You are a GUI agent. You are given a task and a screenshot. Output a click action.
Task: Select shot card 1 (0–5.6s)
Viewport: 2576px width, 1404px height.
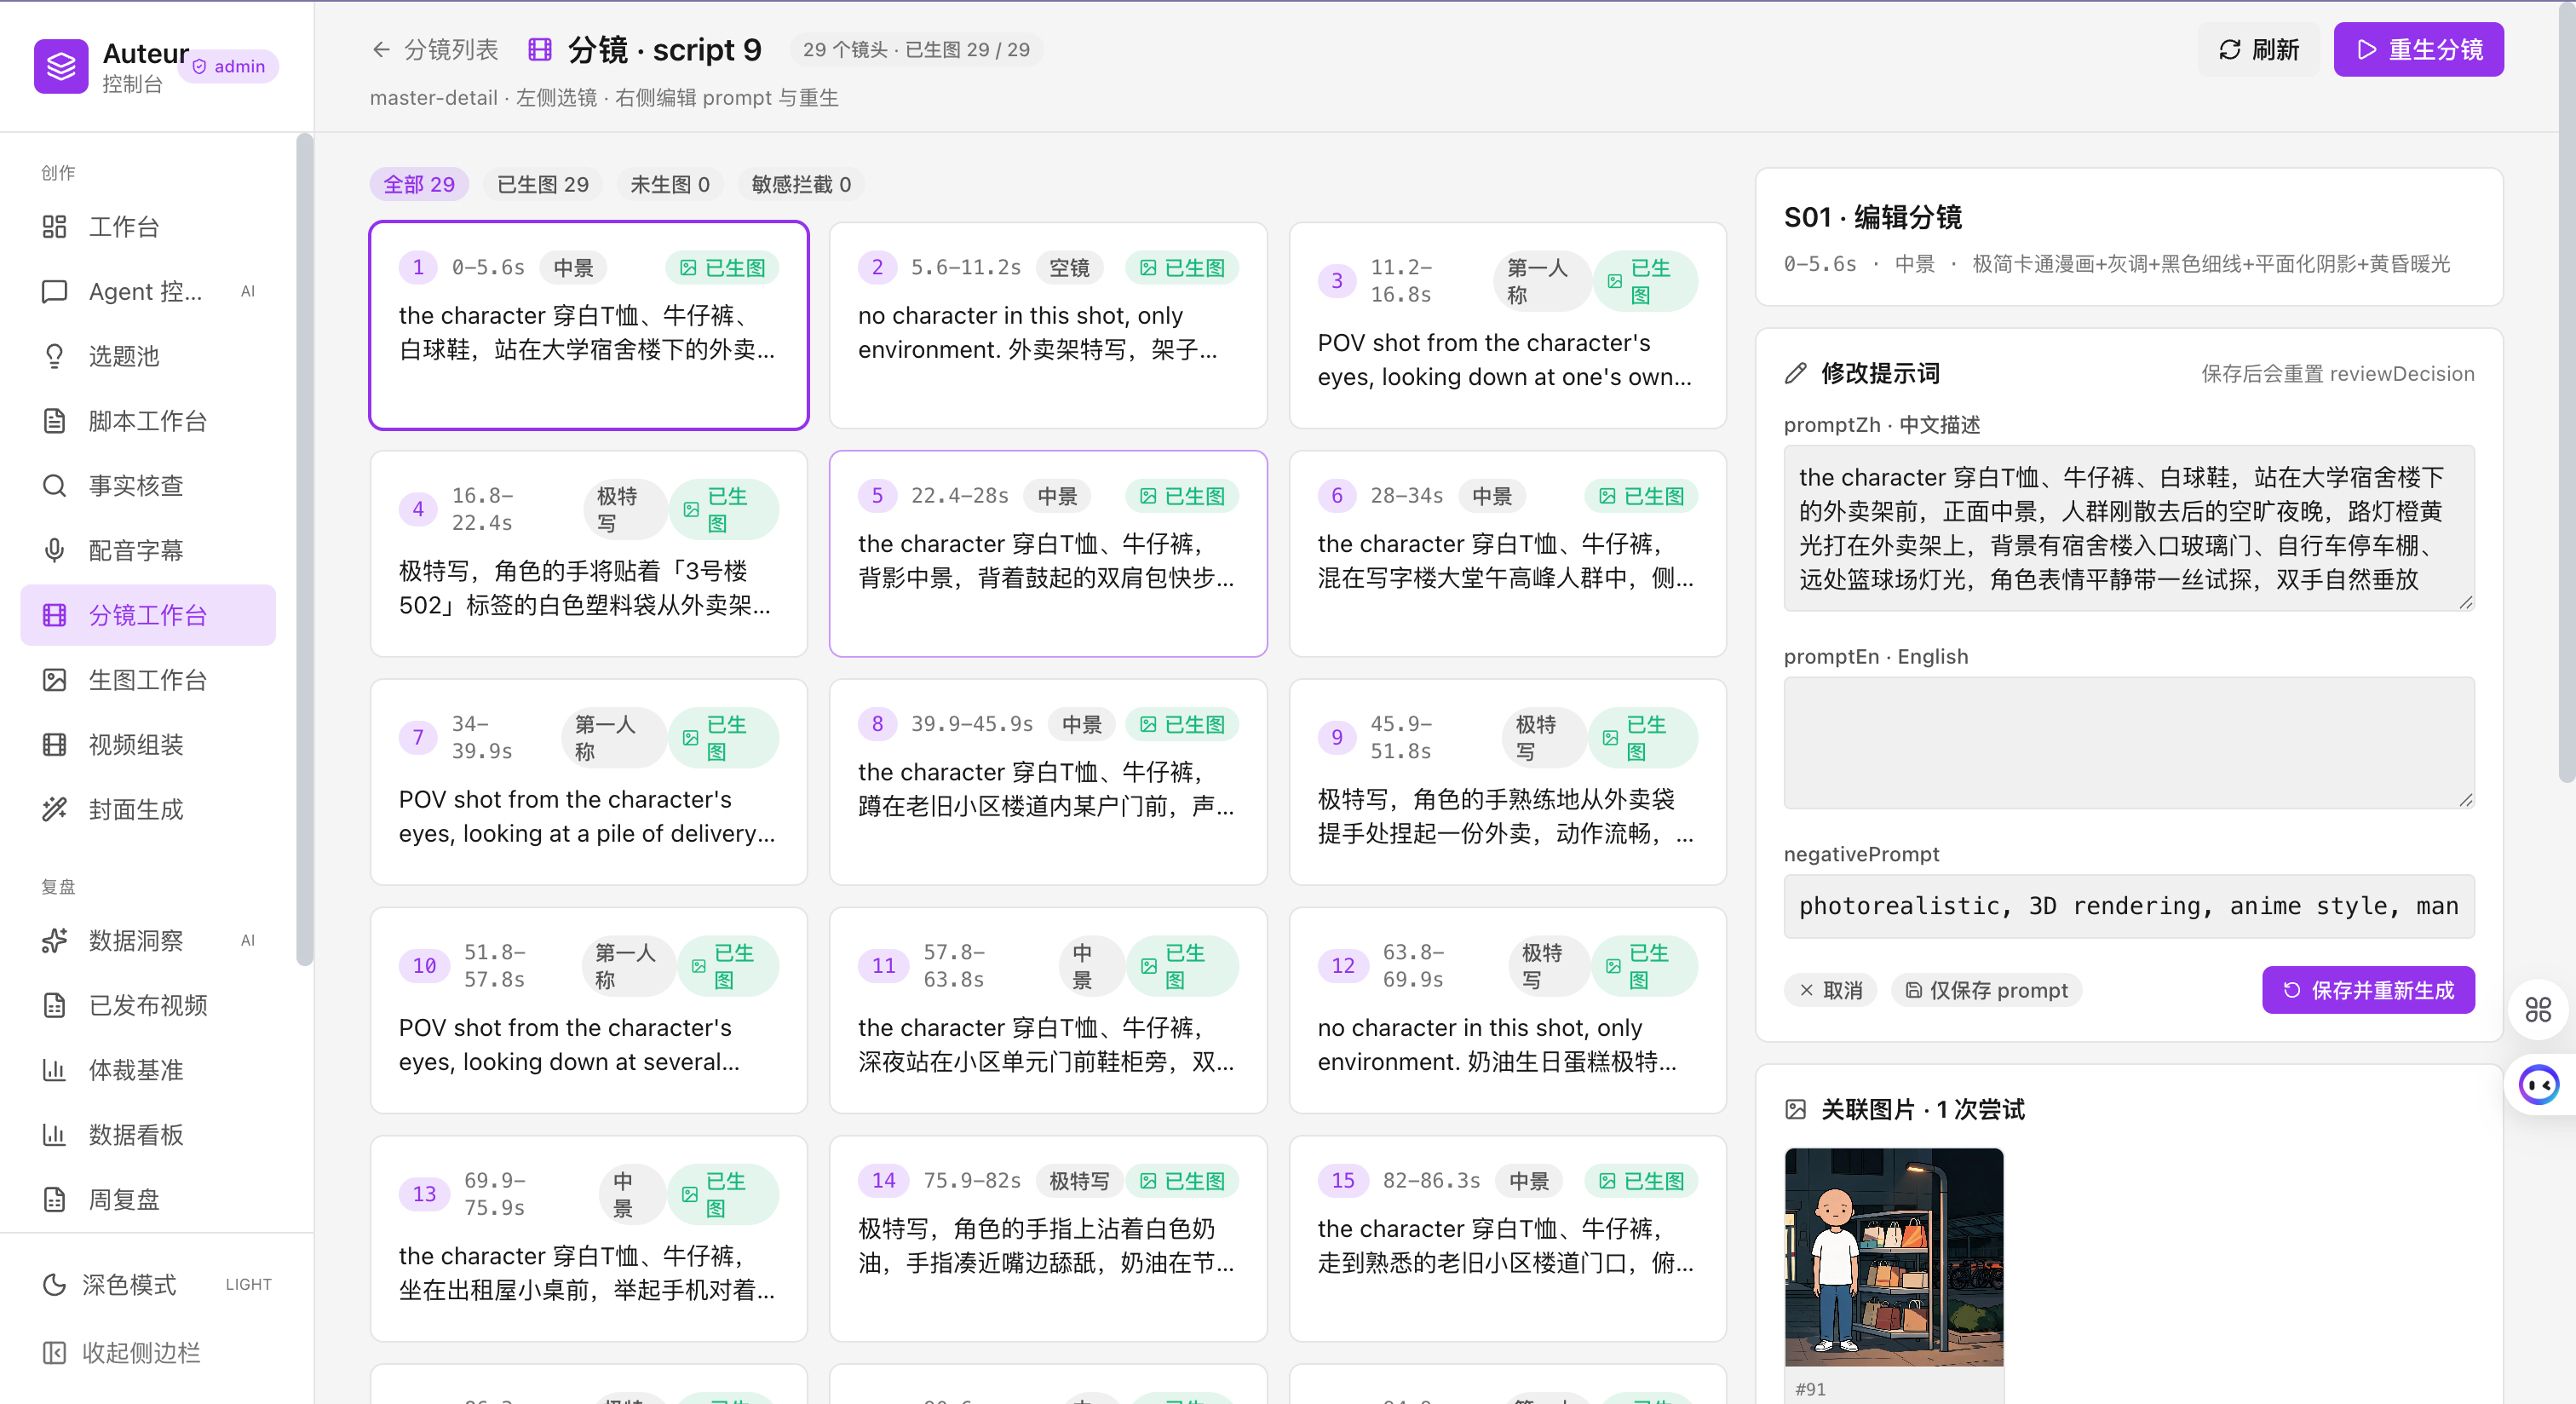pos(589,326)
